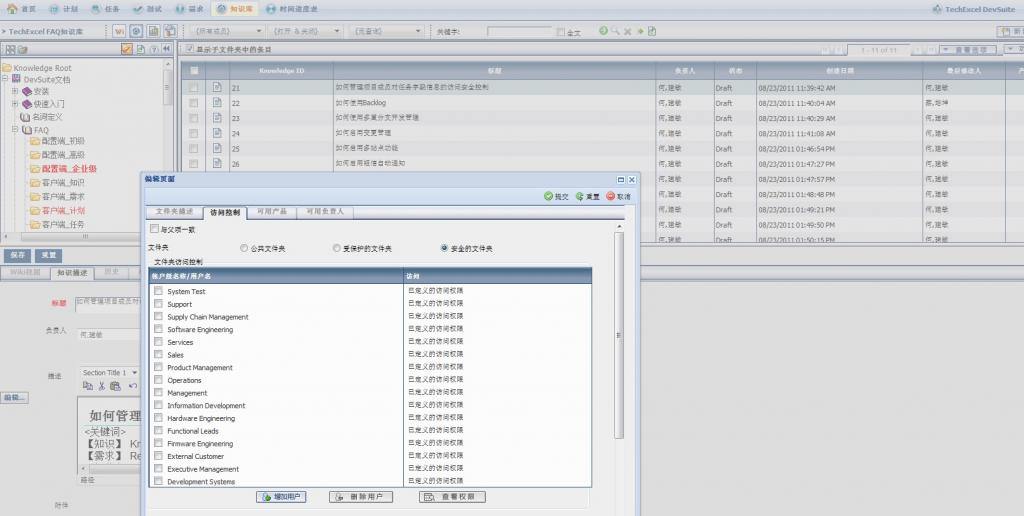Click the 查看权限 button
The height and width of the screenshot is (516, 1024).
(453, 497)
